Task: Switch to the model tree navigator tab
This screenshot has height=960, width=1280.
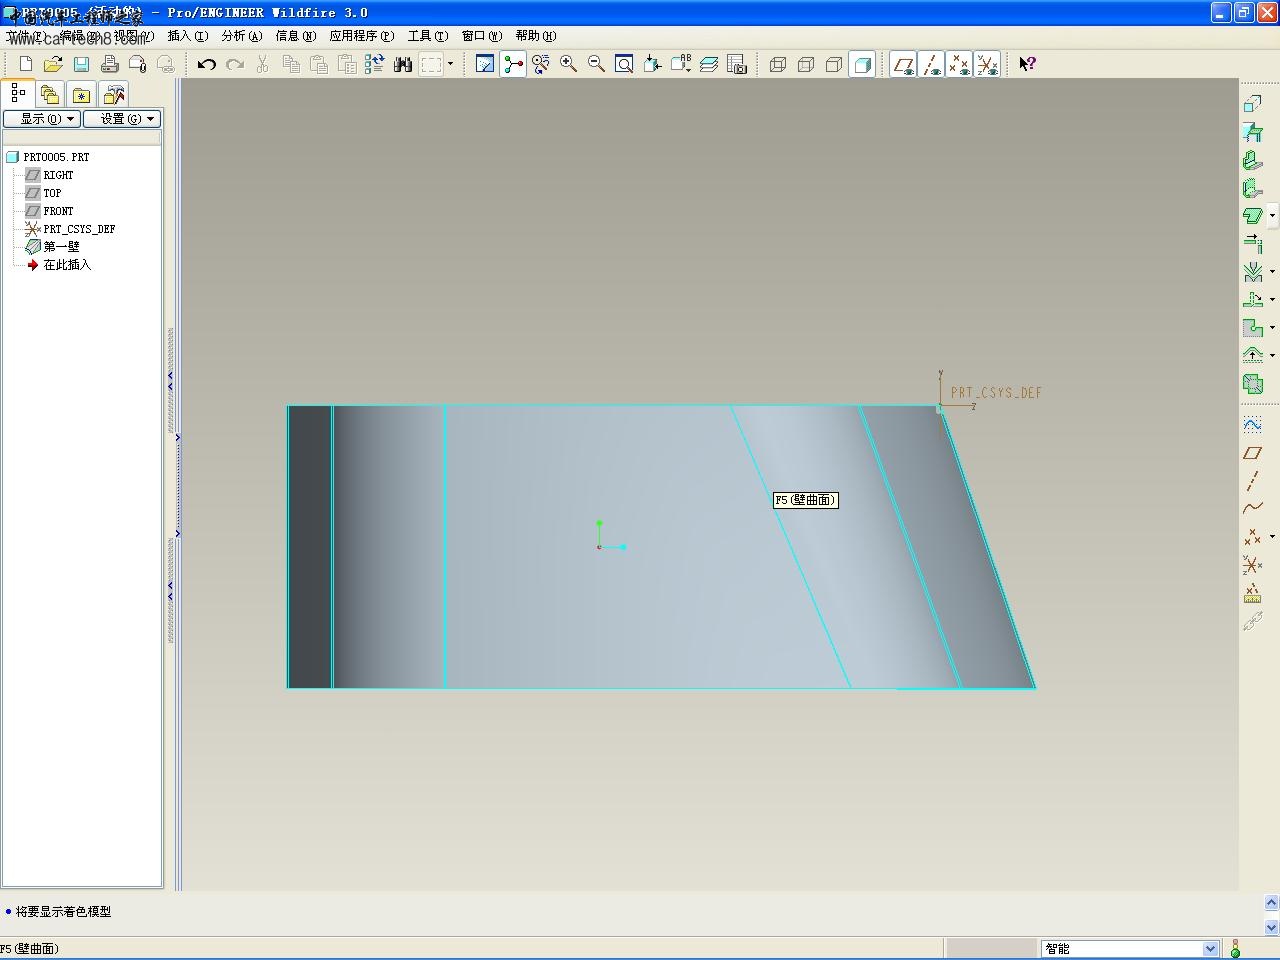Action: click(x=18, y=94)
